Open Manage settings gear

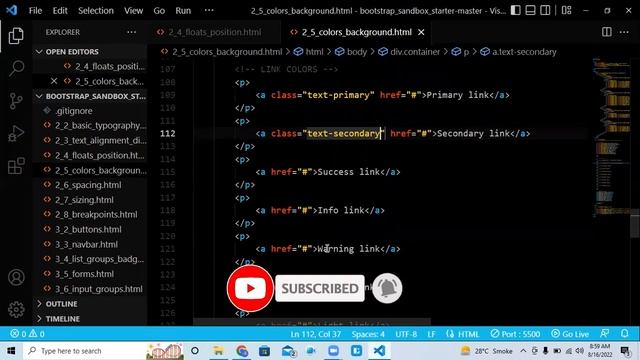(x=16, y=309)
